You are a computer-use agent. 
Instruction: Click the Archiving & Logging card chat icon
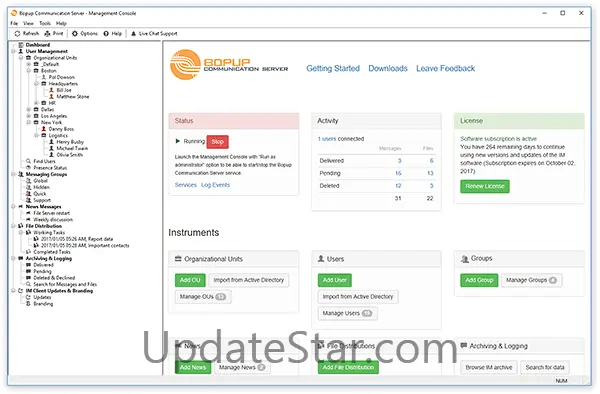pos(464,345)
